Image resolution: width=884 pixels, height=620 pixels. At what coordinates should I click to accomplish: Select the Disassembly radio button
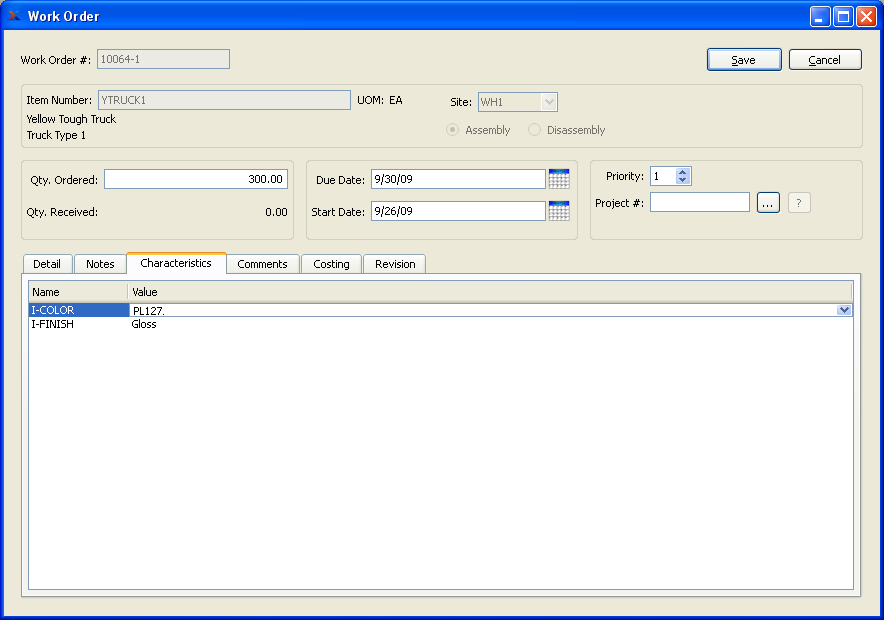535,130
